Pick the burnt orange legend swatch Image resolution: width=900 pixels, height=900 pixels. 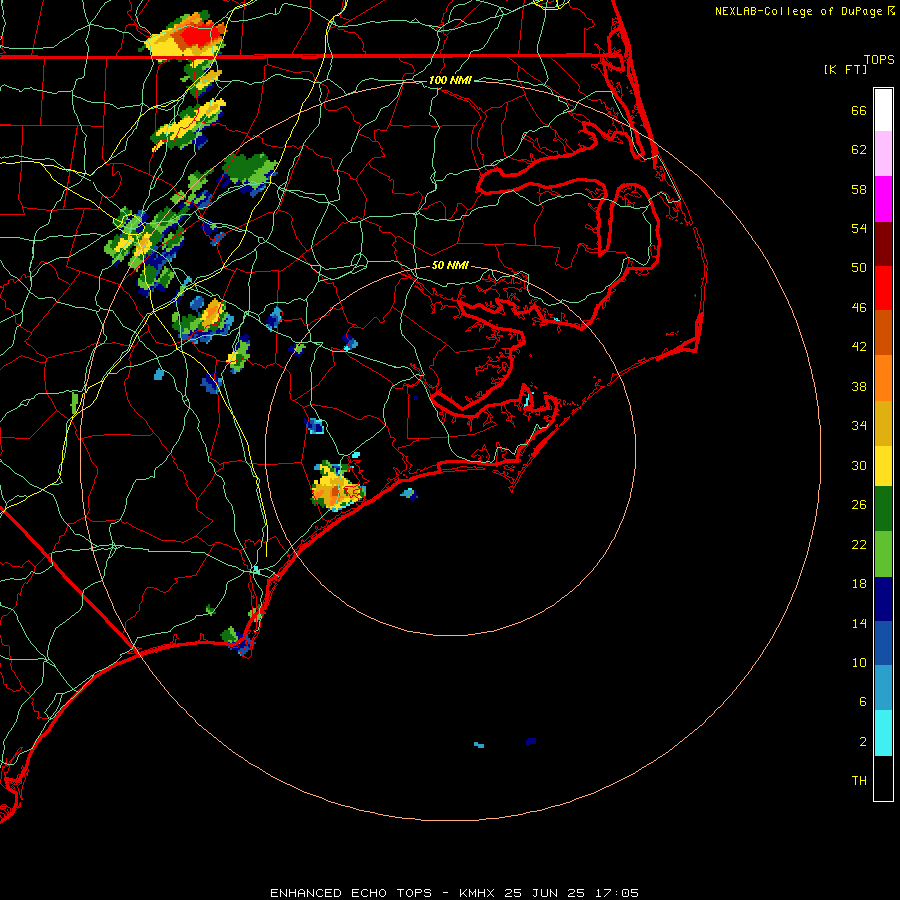point(883,332)
